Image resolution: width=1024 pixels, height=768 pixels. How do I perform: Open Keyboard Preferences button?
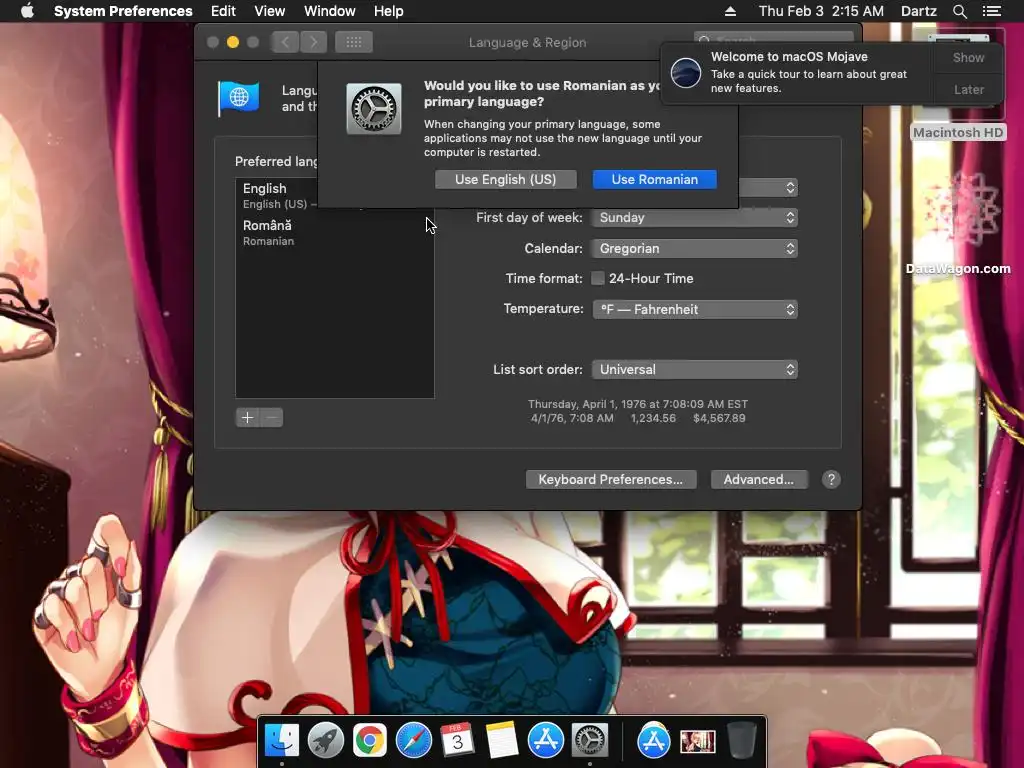point(611,480)
